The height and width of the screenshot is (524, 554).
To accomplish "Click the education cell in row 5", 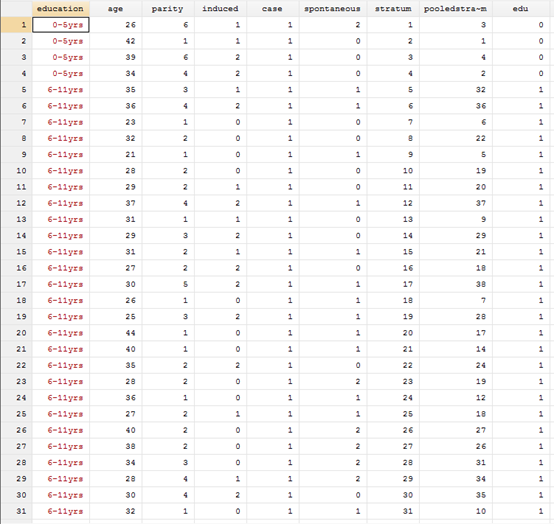I will pyautogui.click(x=61, y=90).
